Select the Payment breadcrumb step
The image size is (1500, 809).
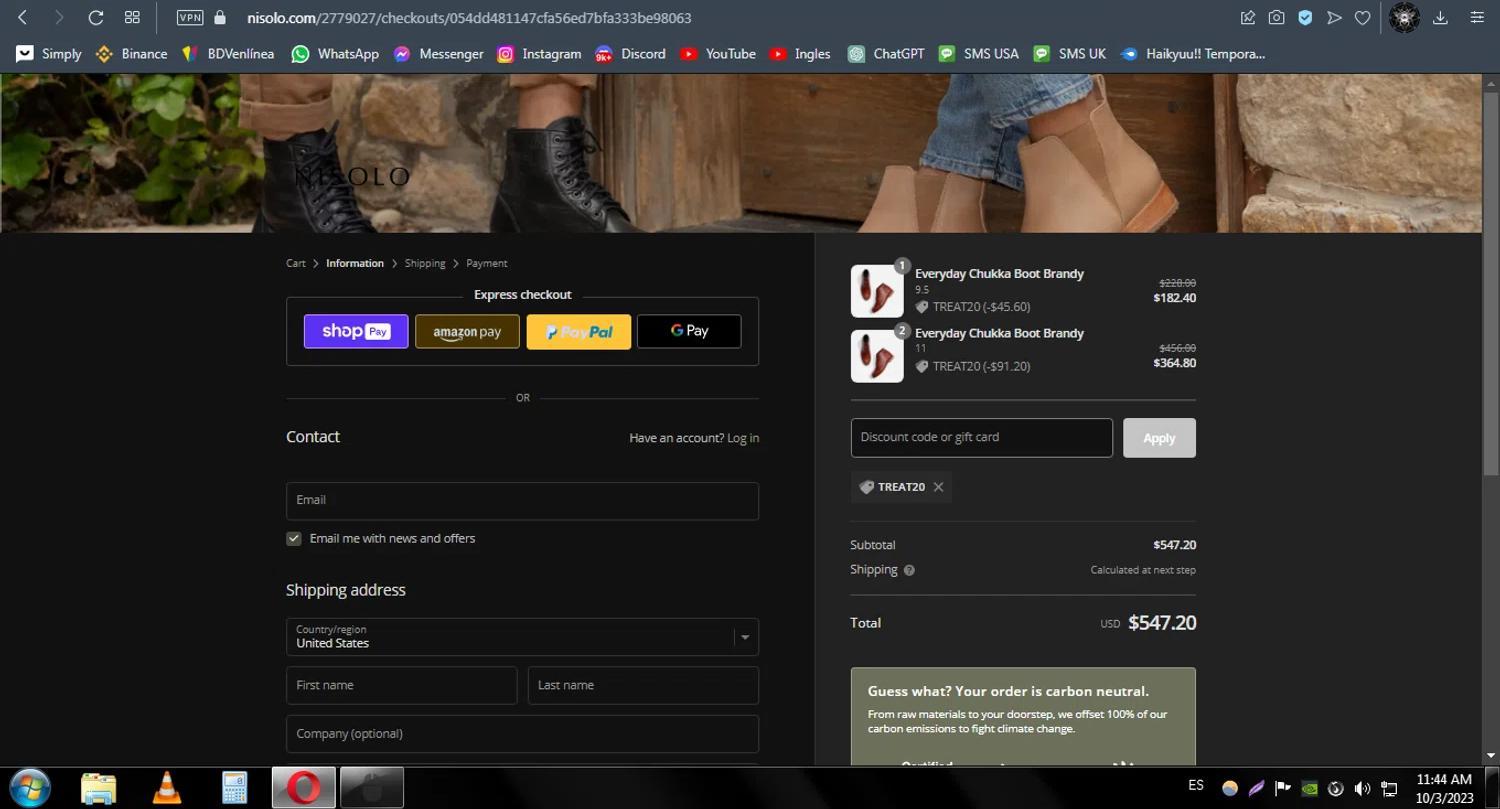487,263
